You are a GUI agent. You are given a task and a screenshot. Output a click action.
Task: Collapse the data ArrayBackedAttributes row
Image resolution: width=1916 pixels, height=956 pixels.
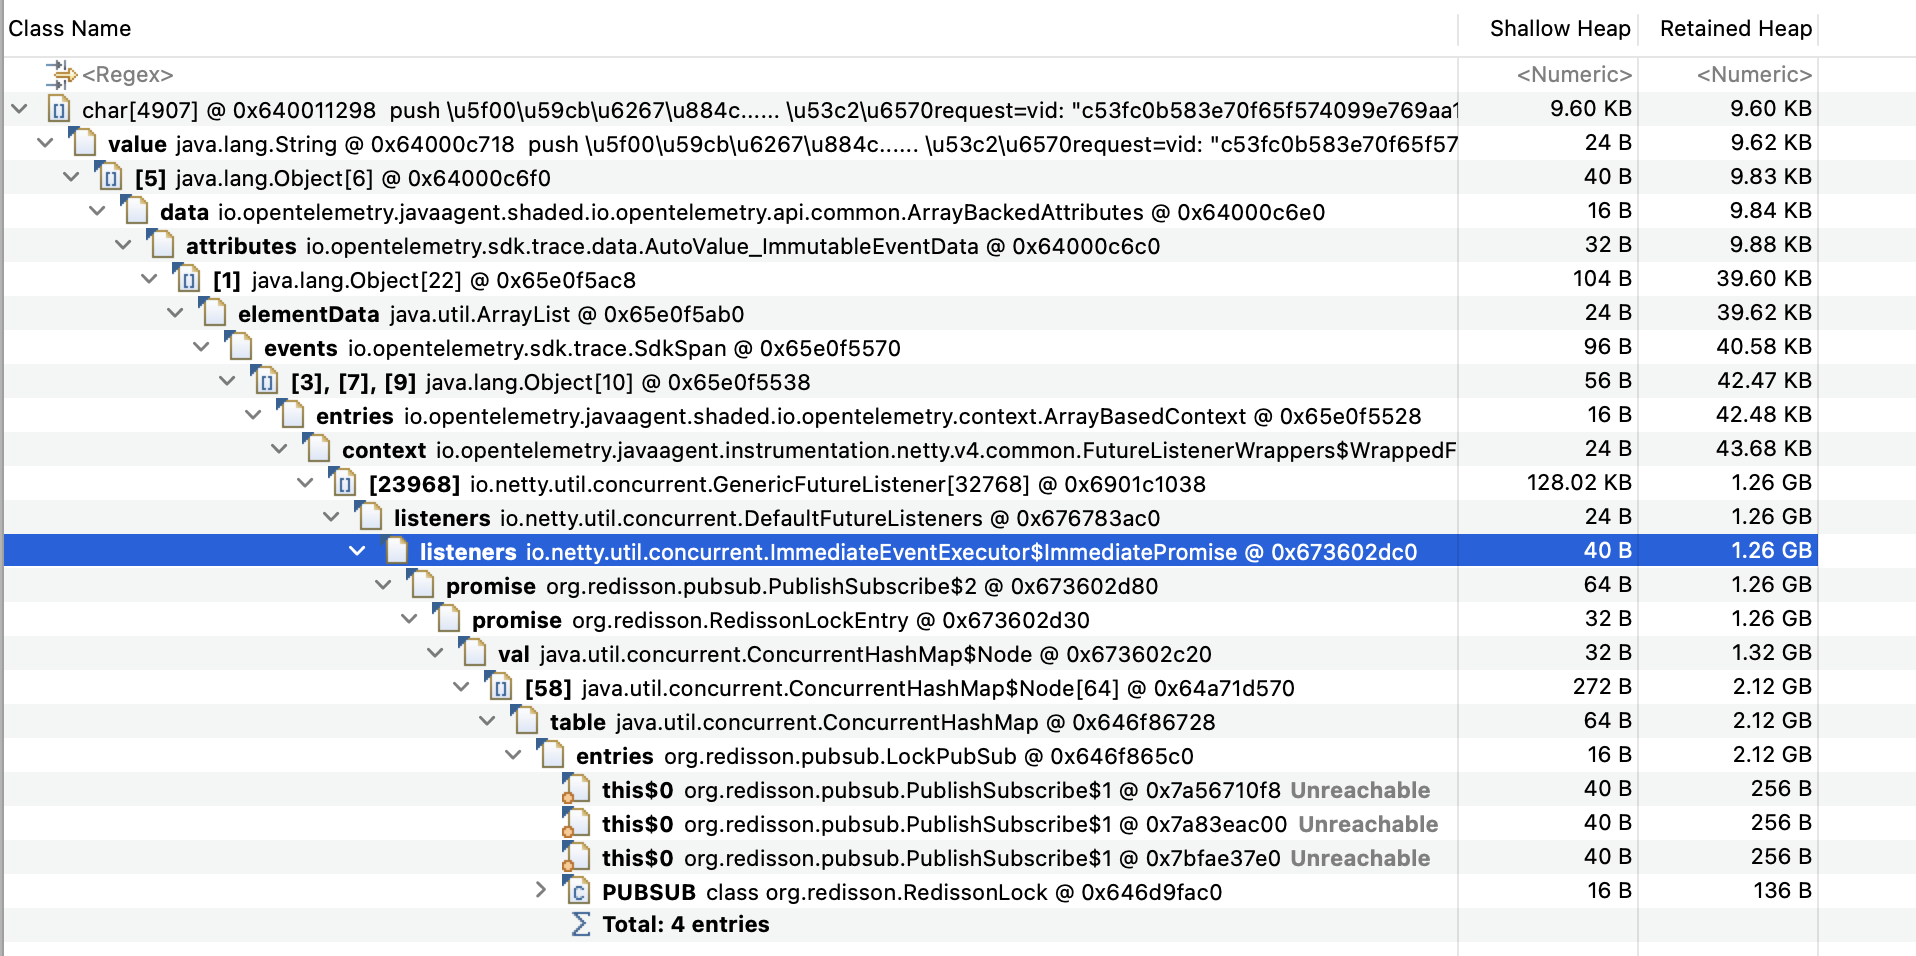[x=97, y=210]
